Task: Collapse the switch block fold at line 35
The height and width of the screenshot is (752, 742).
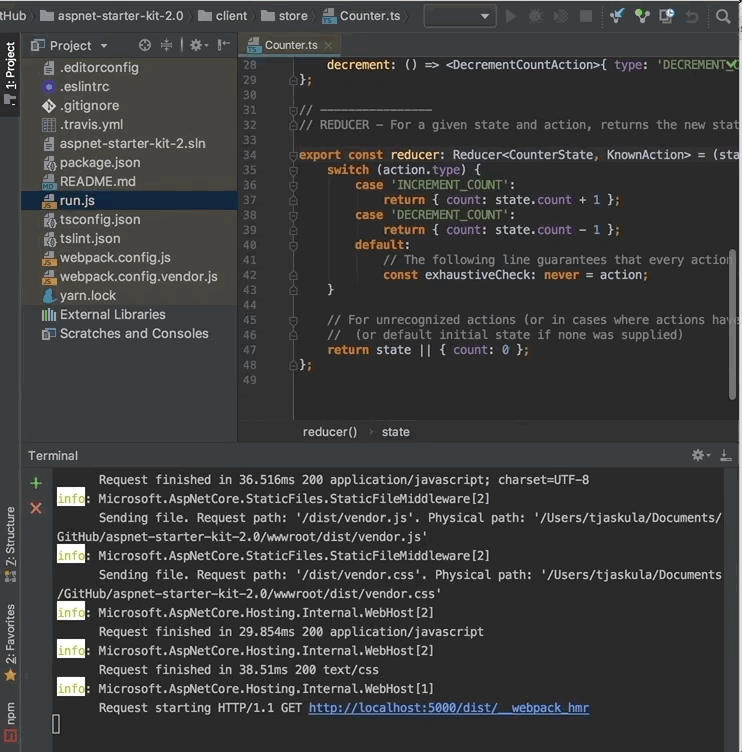Action: 293,170
